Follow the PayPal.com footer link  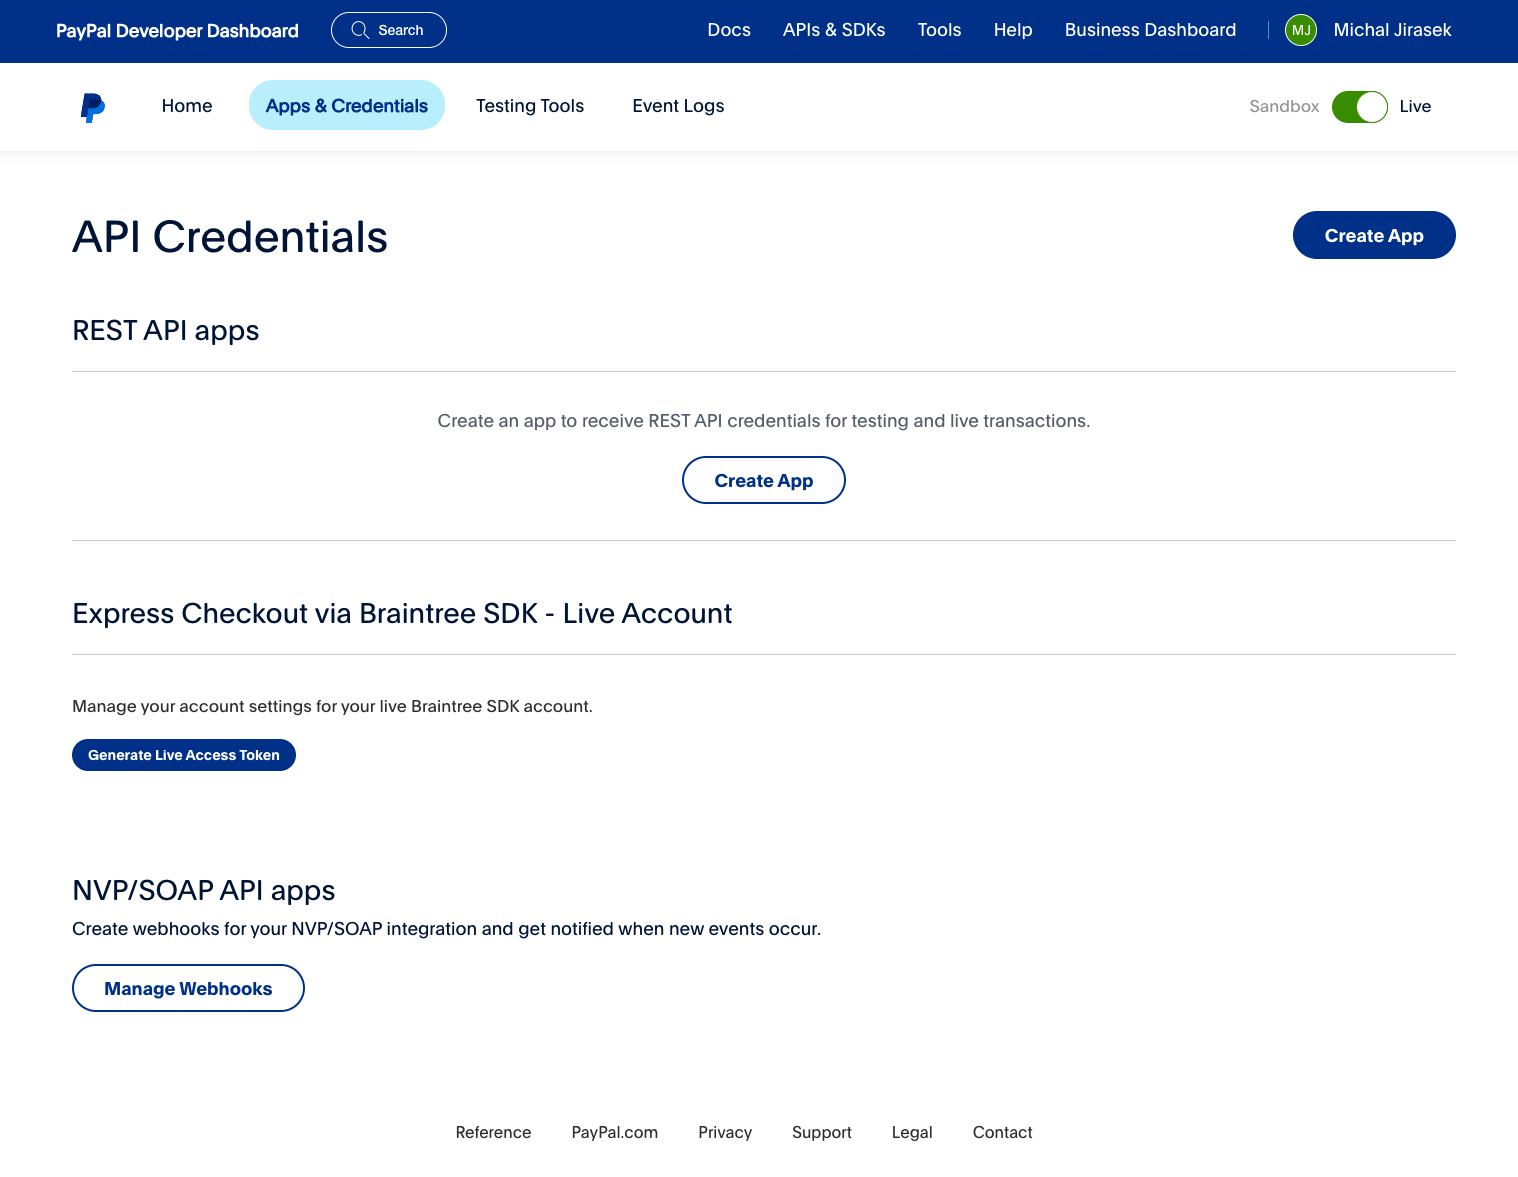click(614, 1132)
